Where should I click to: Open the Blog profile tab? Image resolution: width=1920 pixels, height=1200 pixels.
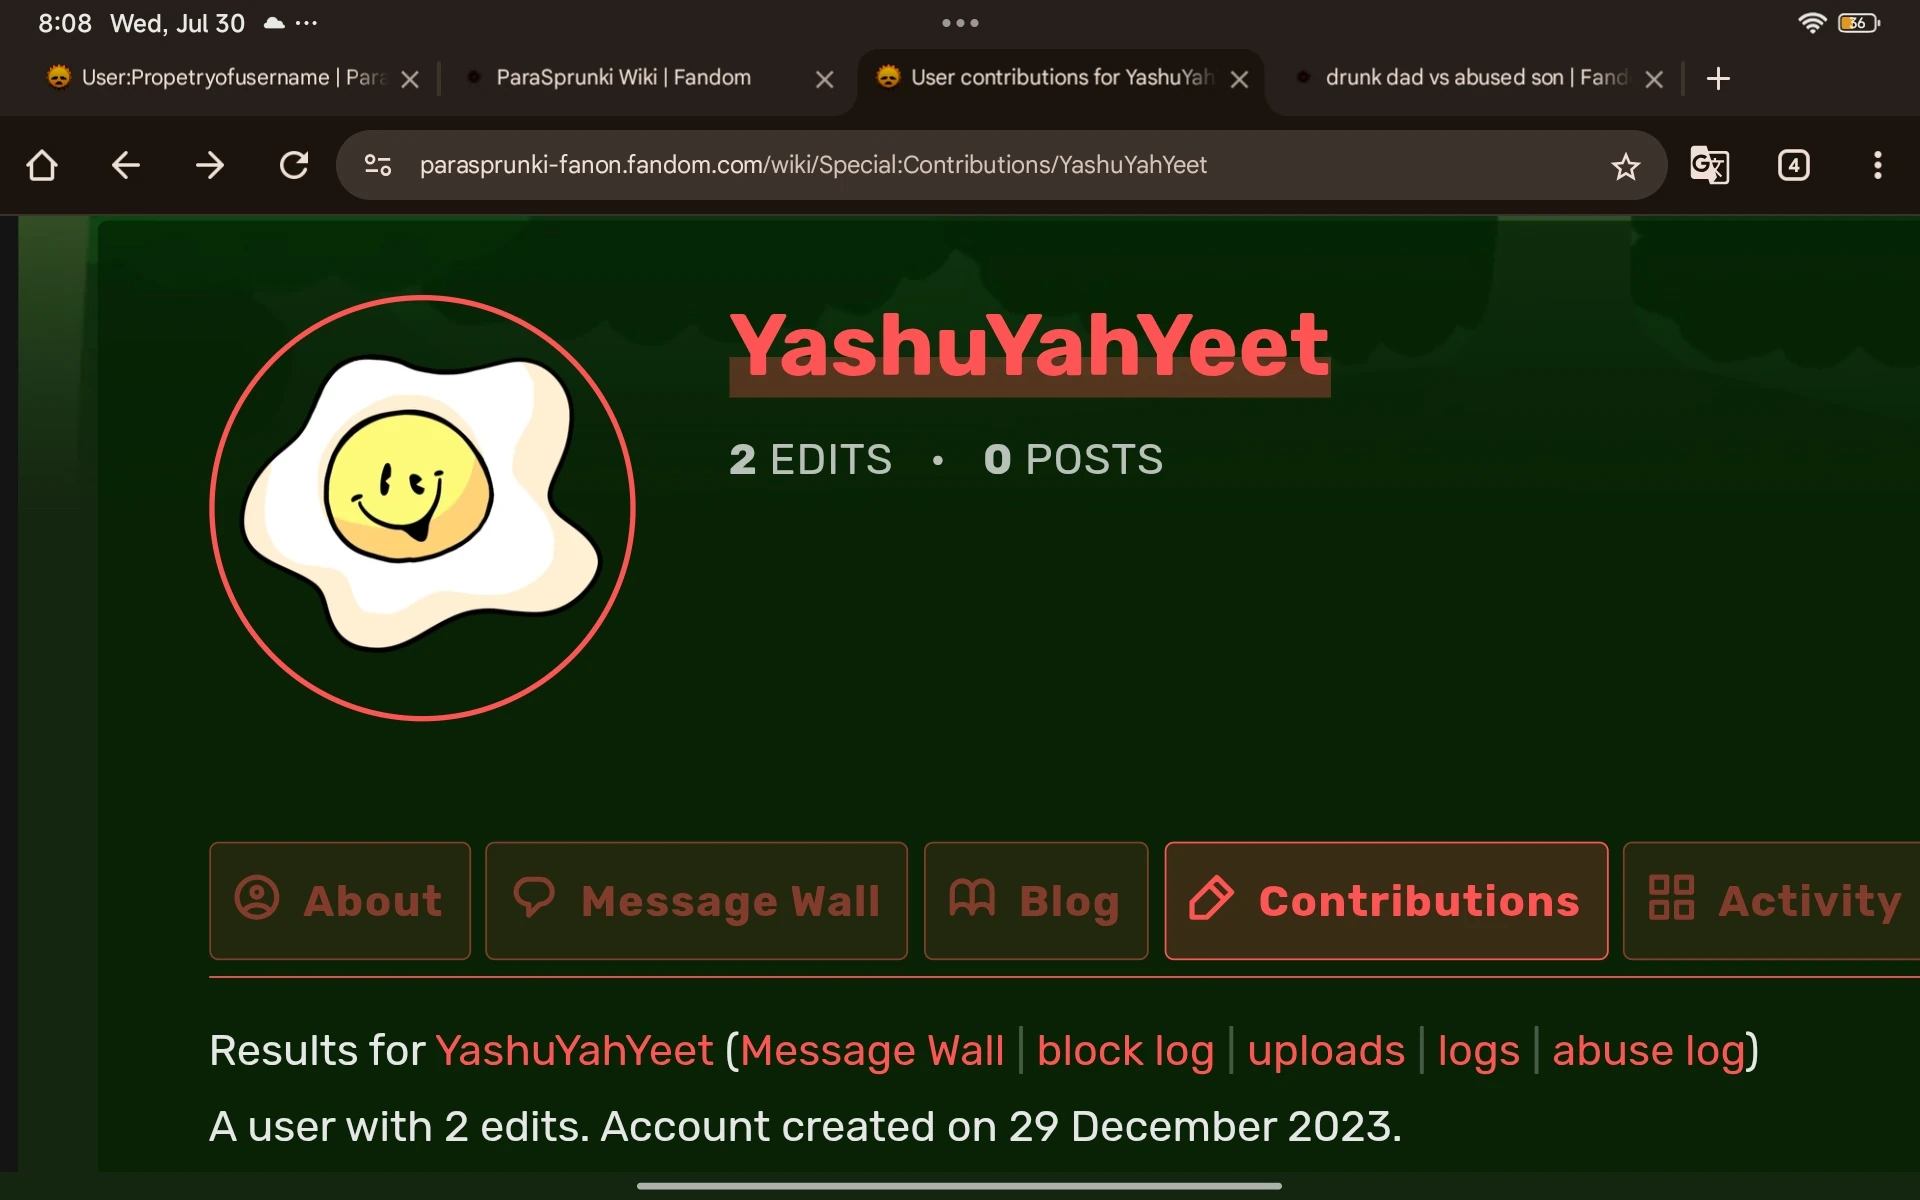click(1036, 901)
